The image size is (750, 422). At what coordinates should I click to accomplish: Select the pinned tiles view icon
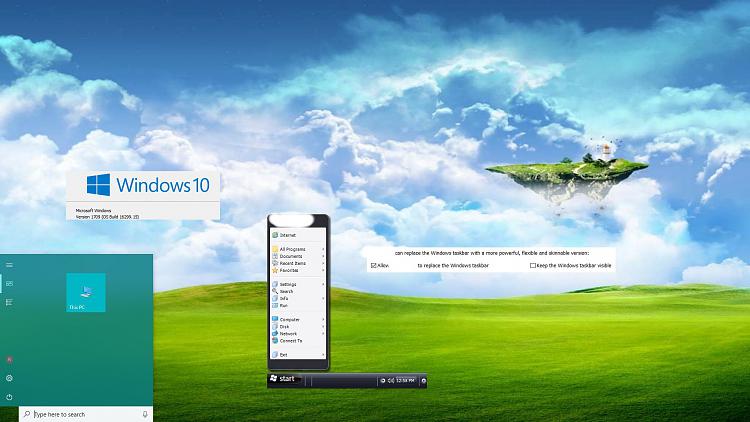click(x=9, y=284)
